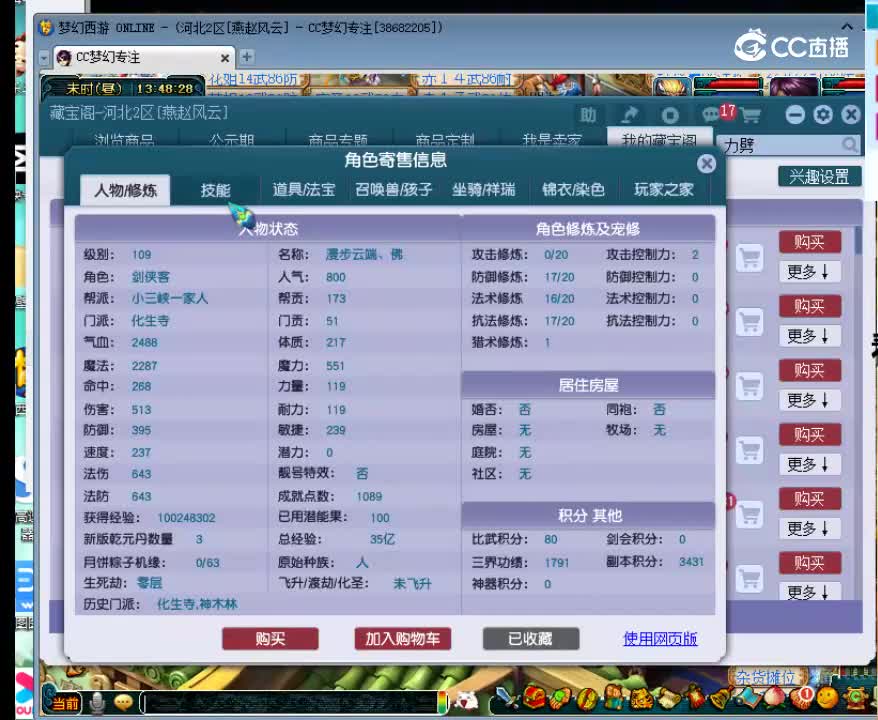
Task: Select purple-haired character portrait at top
Action: (x=793, y=86)
